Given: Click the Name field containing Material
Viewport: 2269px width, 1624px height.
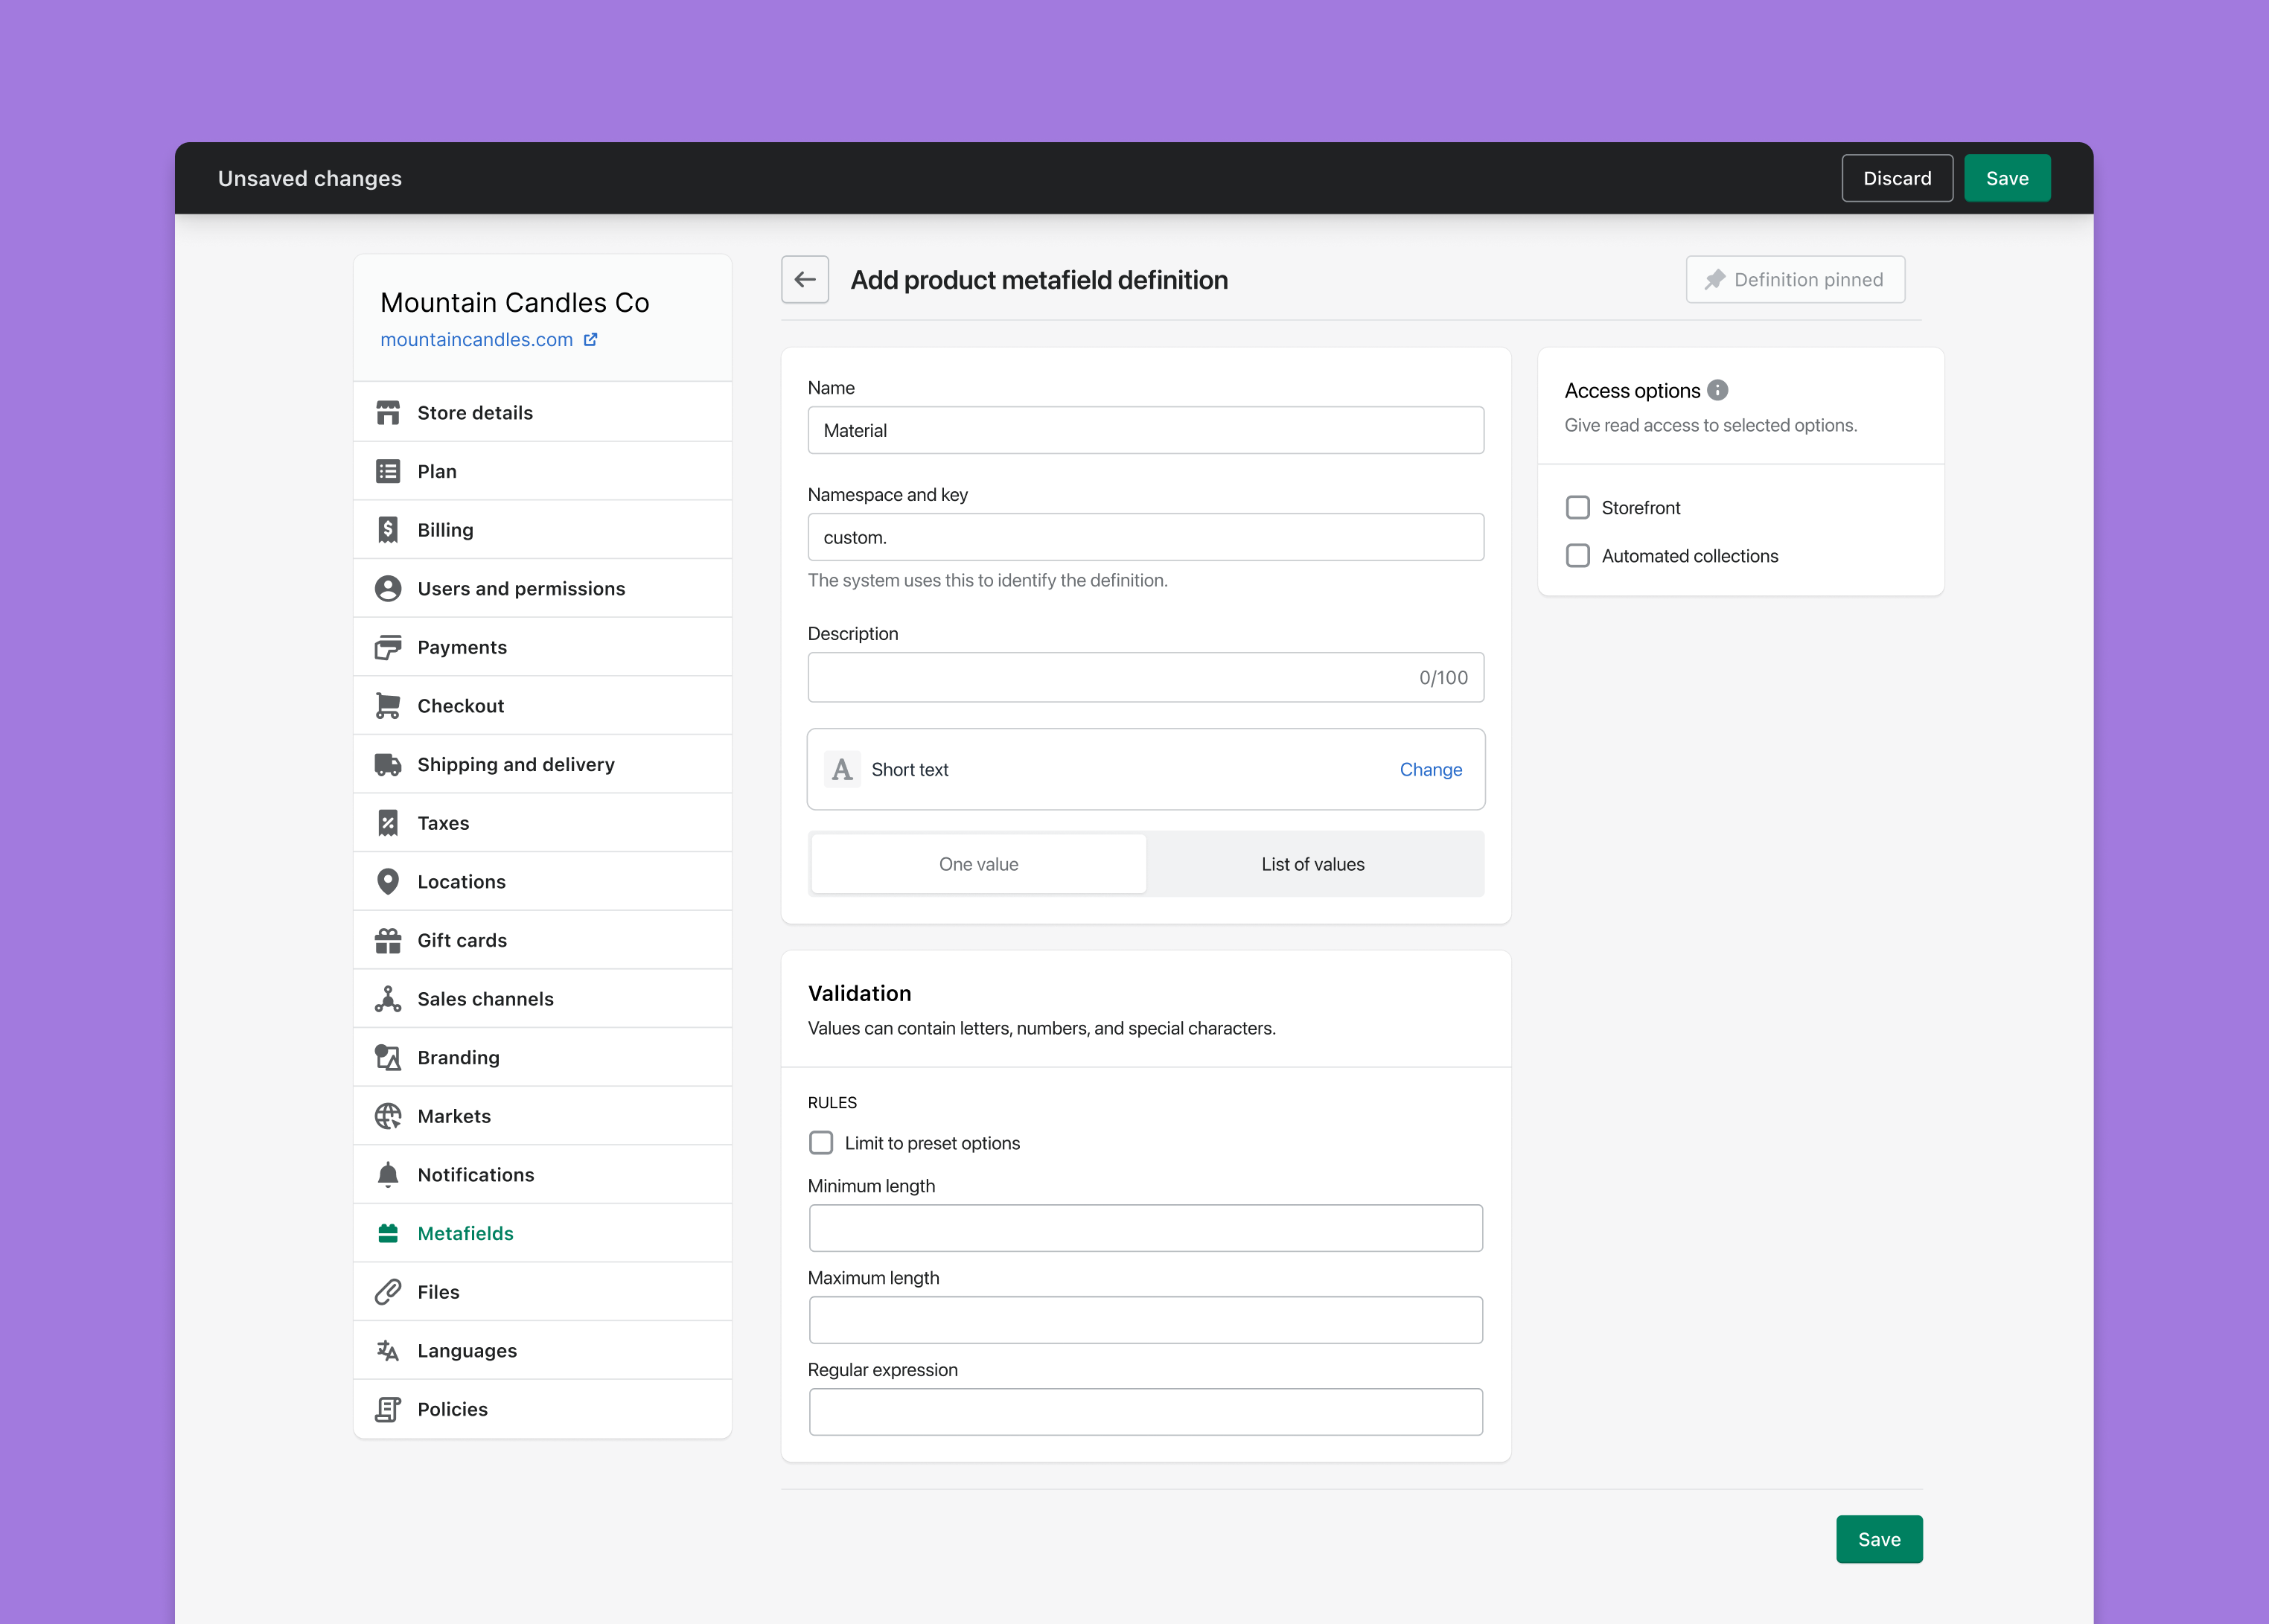Looking at the screenshot, I should [1145, 430].
